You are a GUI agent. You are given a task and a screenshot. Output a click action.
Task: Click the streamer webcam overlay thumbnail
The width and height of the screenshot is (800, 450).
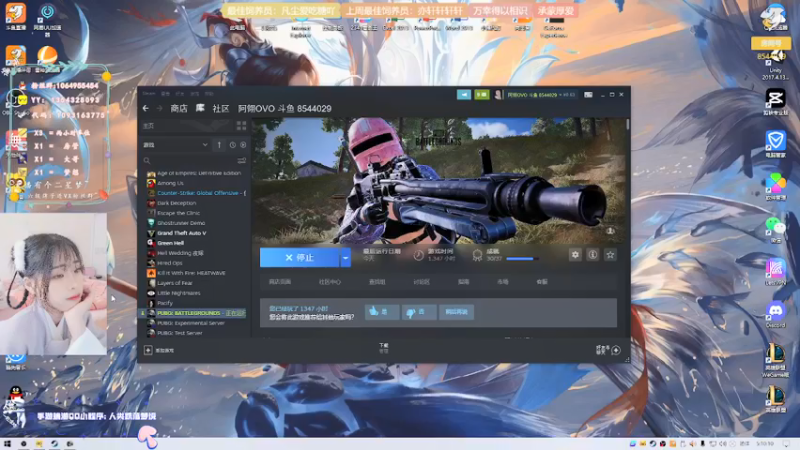(x=54, y=284)
